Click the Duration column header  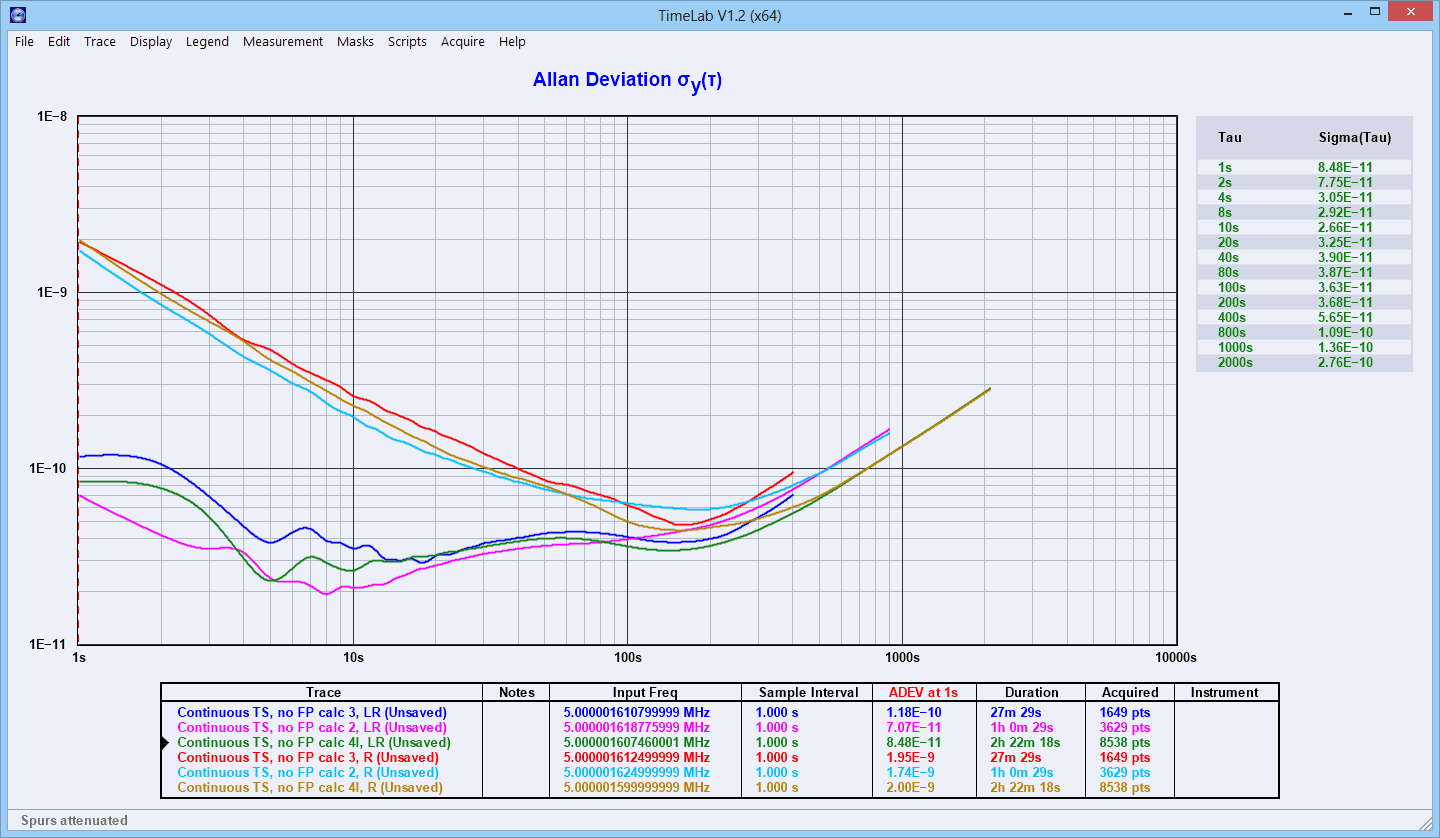(1031, 692)
